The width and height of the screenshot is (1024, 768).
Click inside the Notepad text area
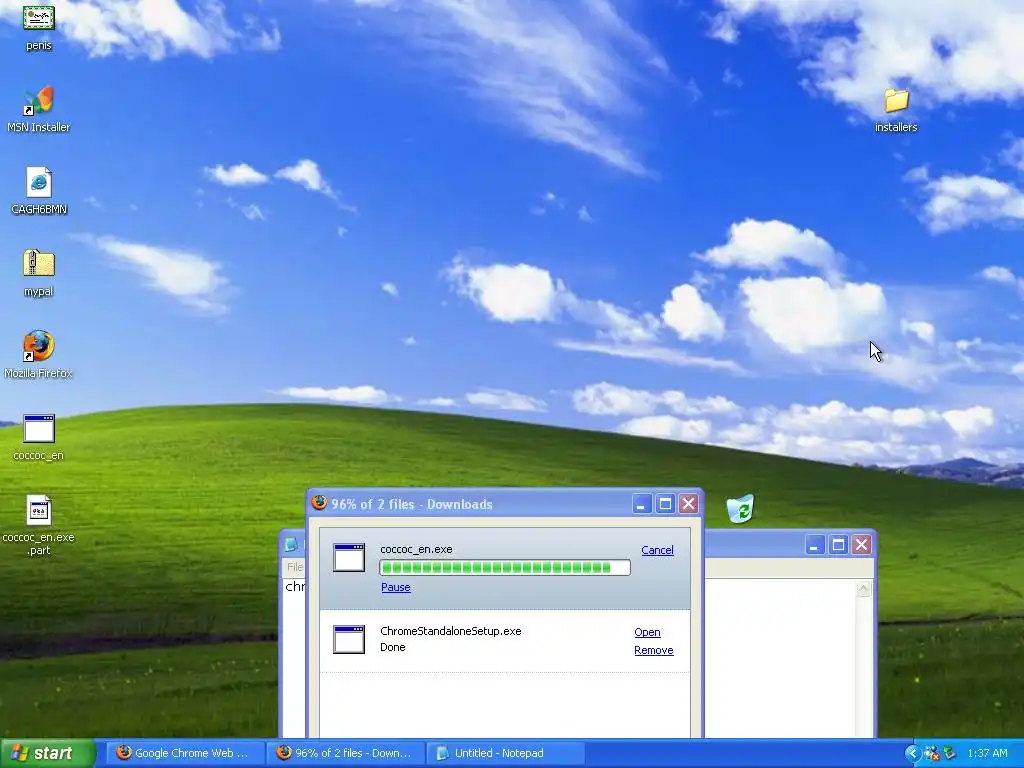click(x=779, y=658)
